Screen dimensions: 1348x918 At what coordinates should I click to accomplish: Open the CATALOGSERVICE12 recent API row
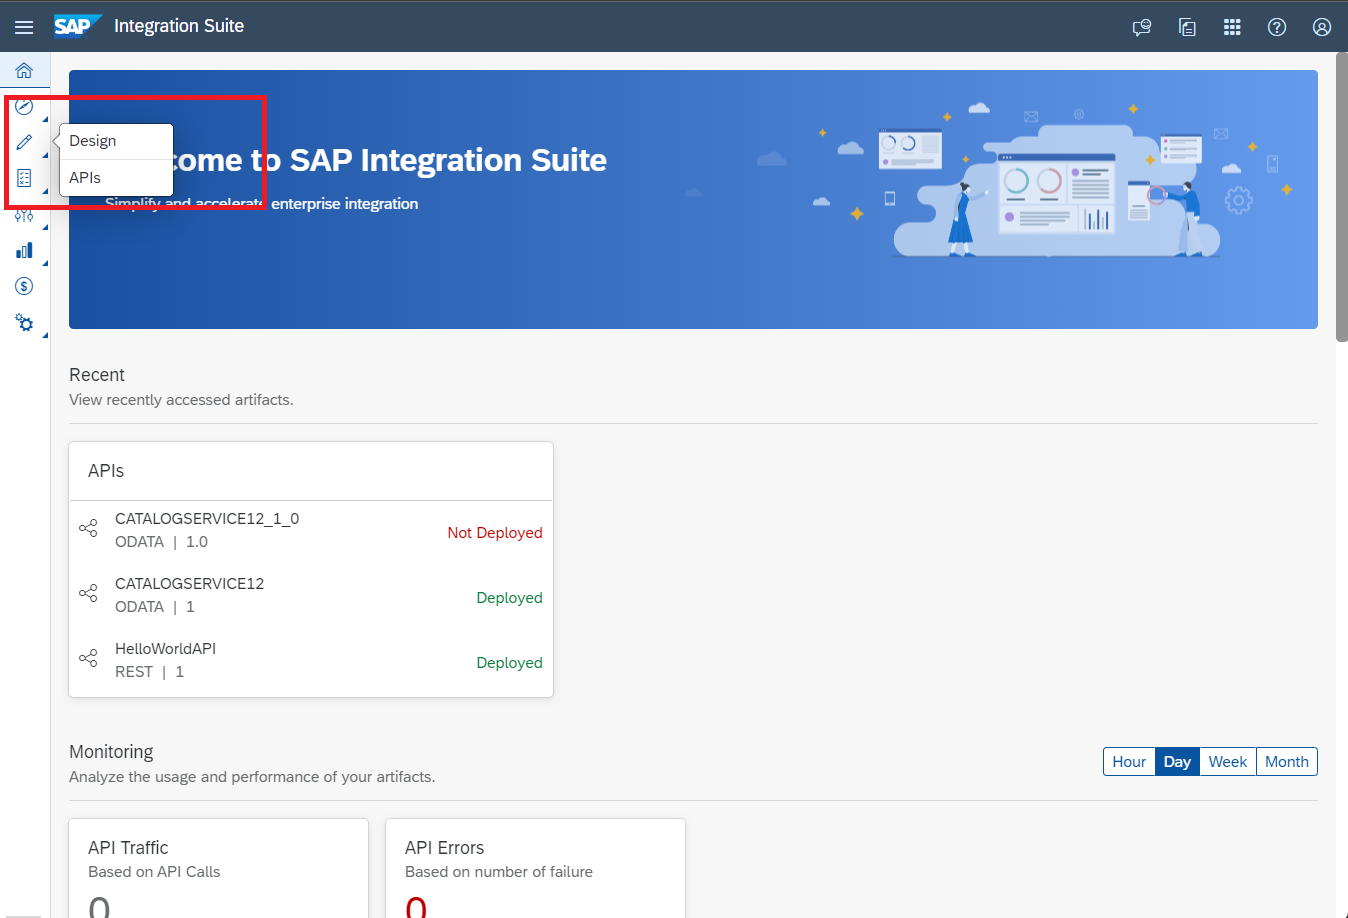pyautogui.click(x=311, y=596)
